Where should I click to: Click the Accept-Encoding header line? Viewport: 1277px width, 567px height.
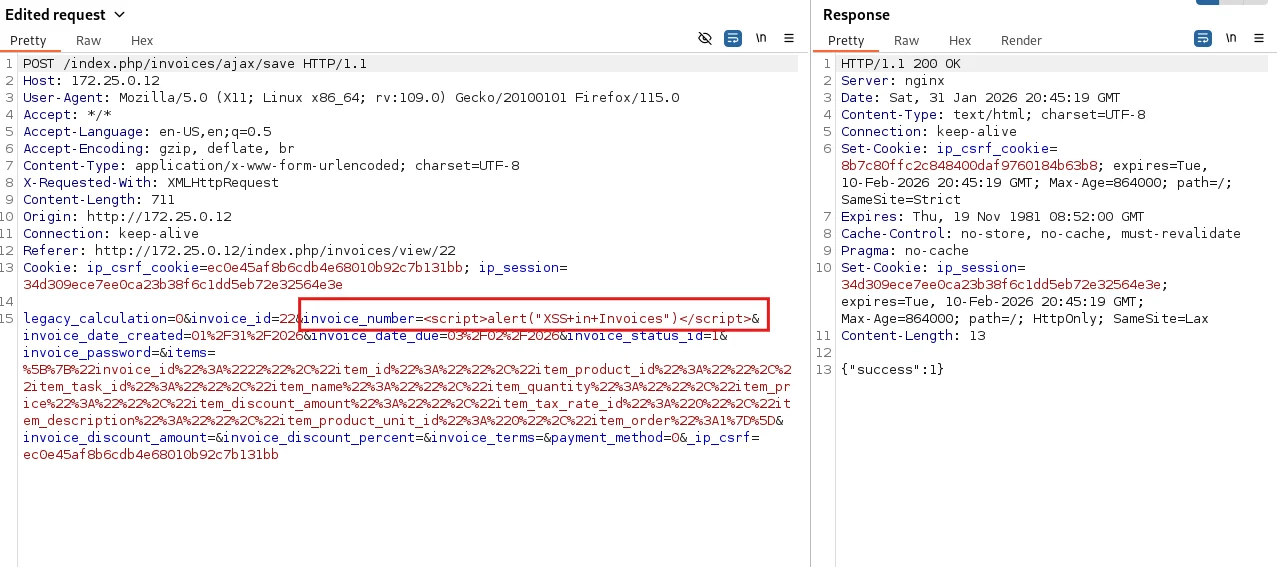click(159, 149)
